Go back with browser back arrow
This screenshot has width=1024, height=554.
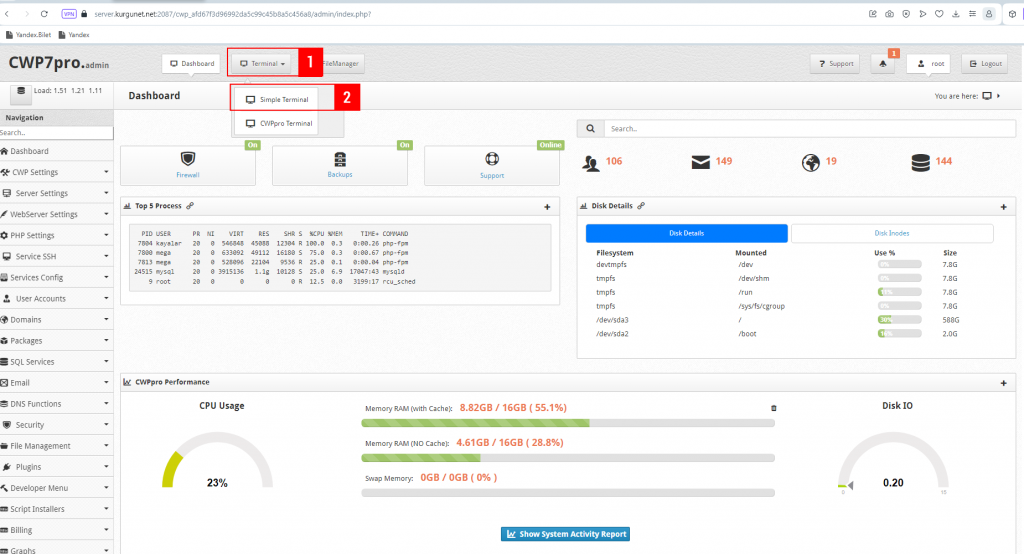[7, 14]
